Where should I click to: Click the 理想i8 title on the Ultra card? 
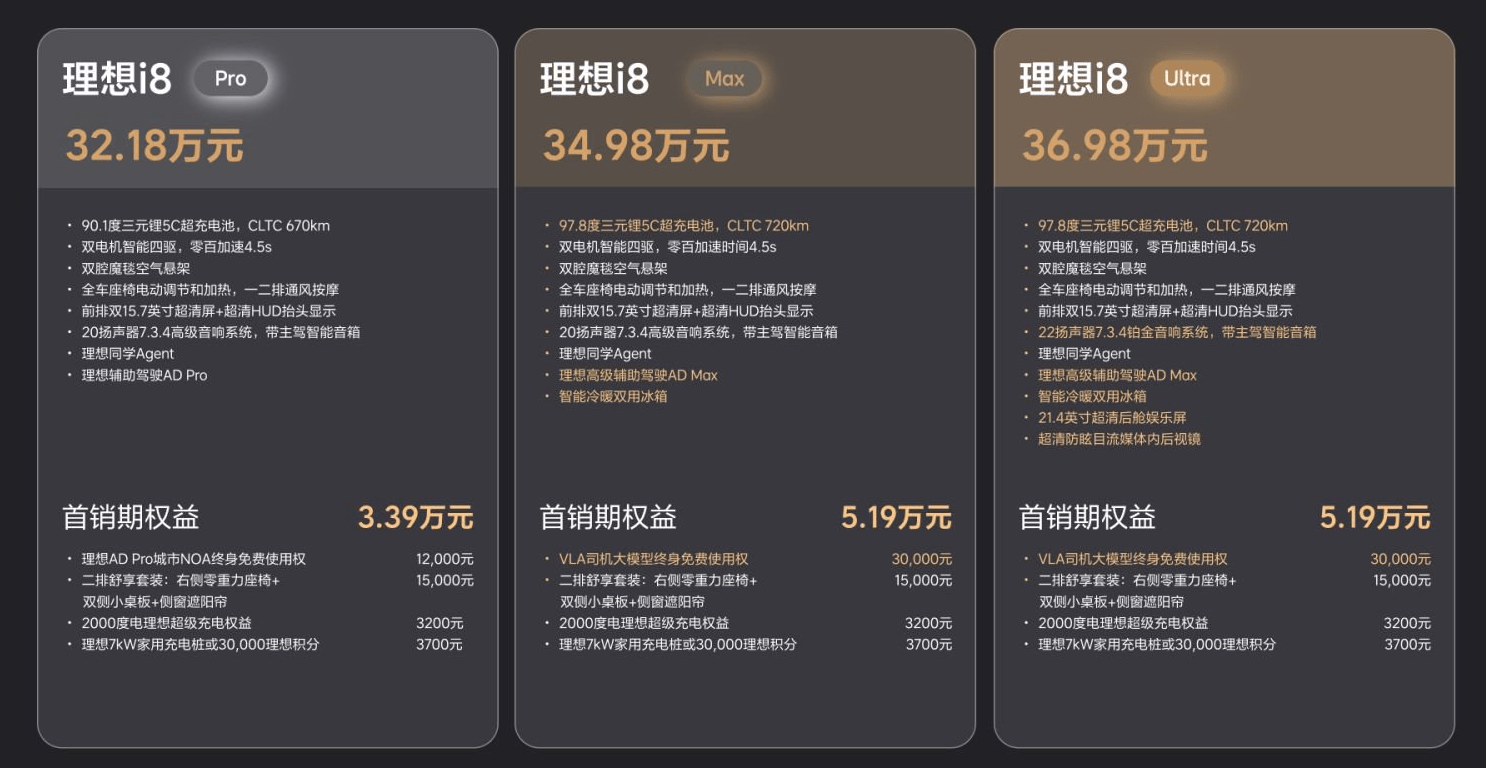coord(1074,79)
